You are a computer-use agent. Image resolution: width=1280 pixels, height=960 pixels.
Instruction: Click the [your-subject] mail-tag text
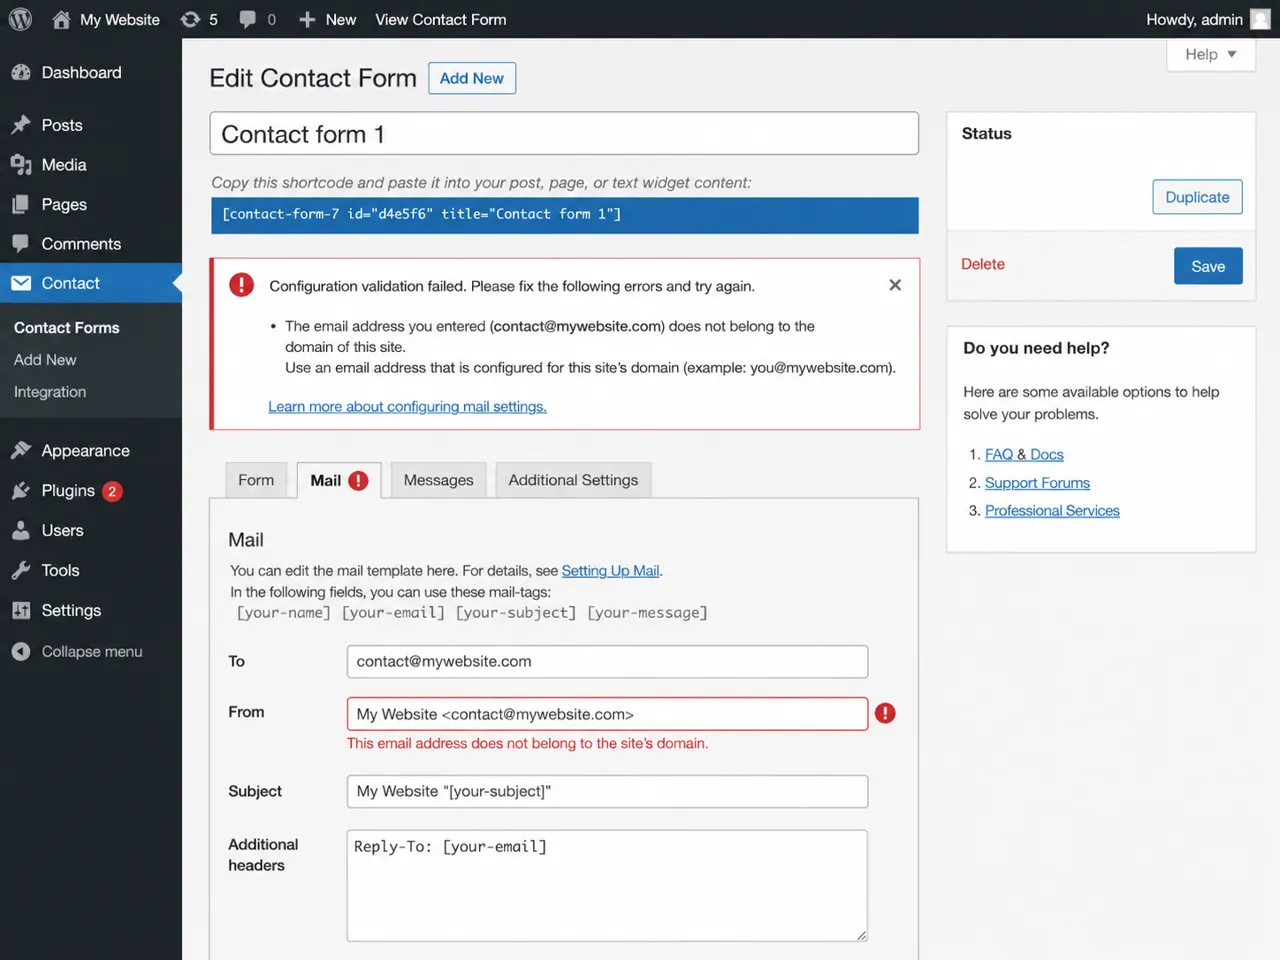point(516,612)
